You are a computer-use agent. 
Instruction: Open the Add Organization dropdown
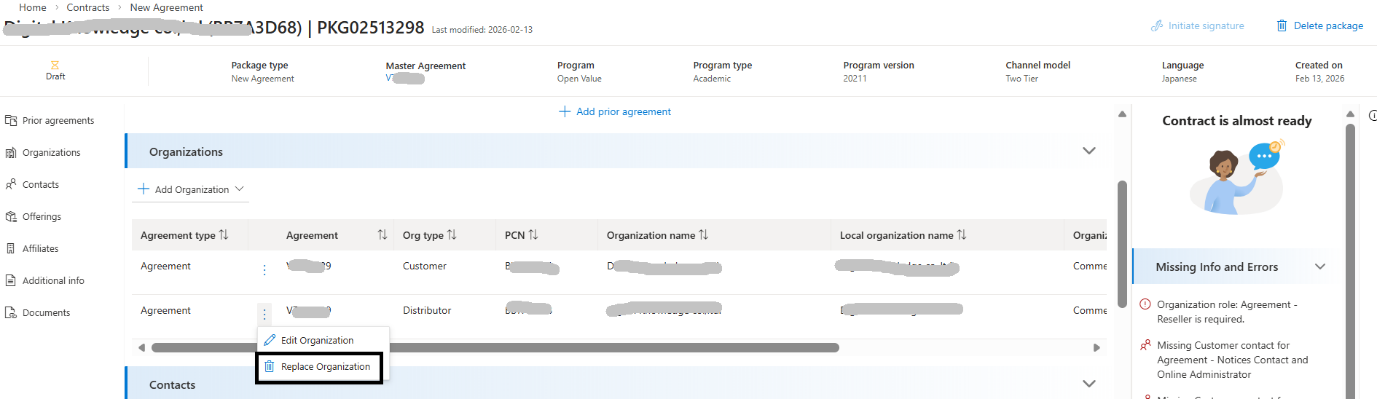191,189
